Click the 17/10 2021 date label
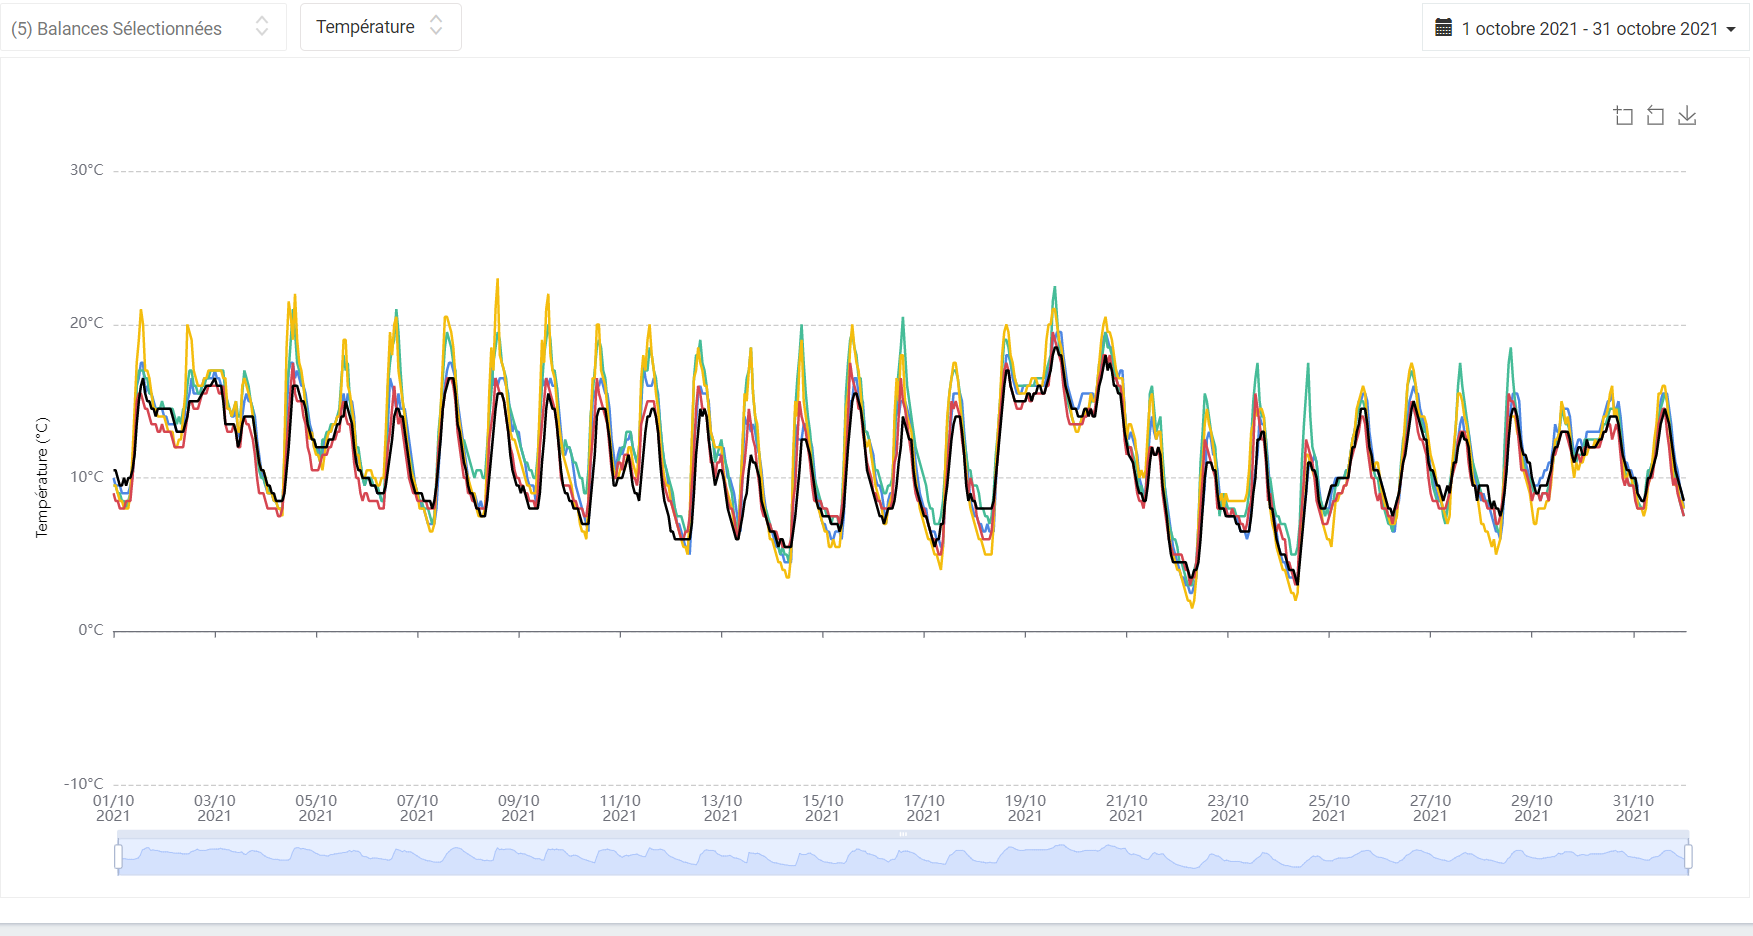The height and width of the screenshot is (936, 1753). pyautogui.click(x=924, y=808)
